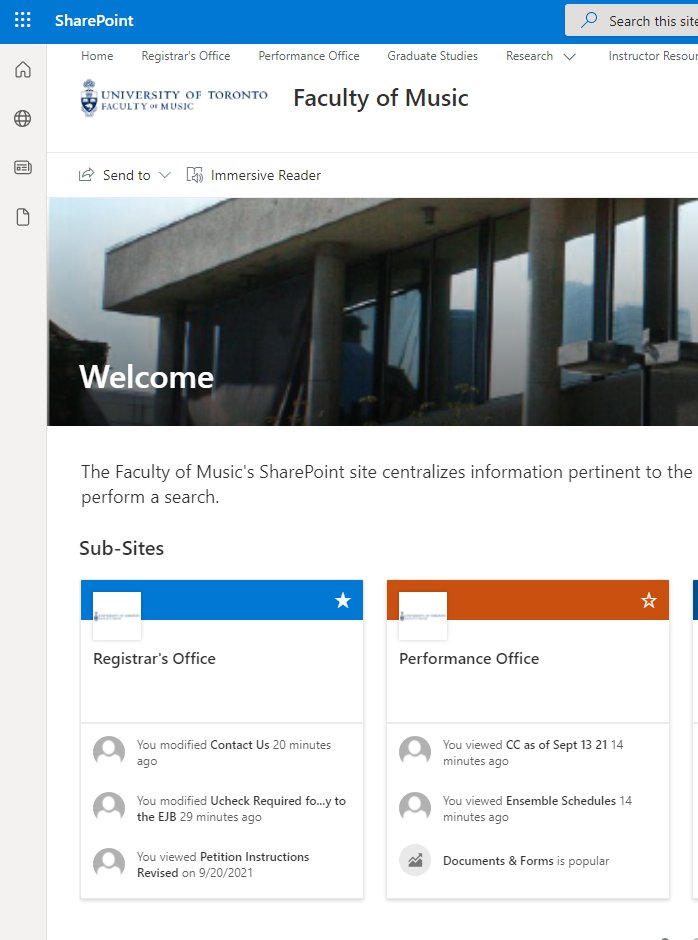Click avatar beside Ucheck Required activity
The height and width of the screenshot is (940, 698).
pos(109,808)
